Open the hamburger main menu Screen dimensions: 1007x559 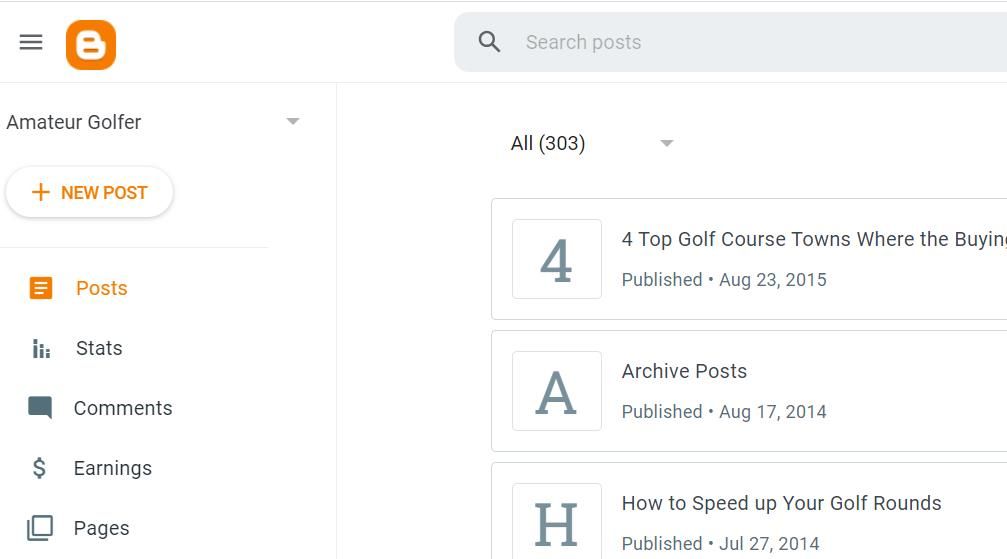pyautogui.click(x=31, y=42)
